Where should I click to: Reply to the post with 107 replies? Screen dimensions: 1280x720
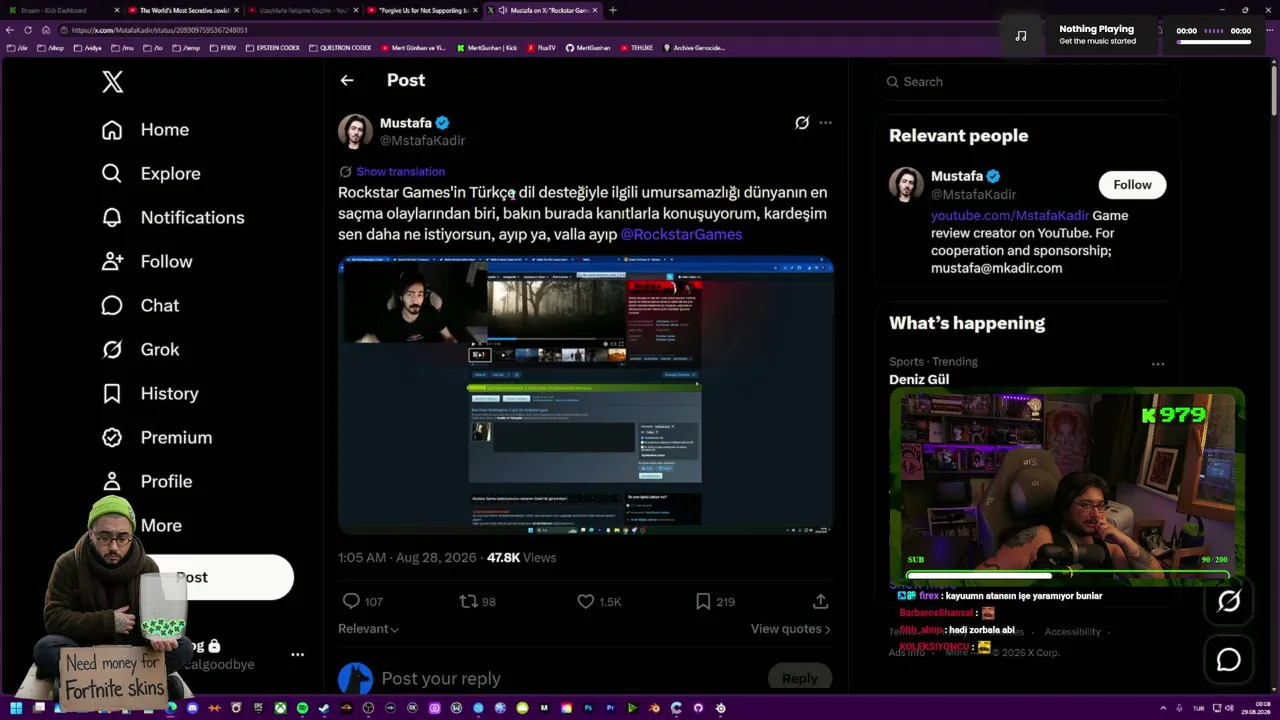(363, 602)
